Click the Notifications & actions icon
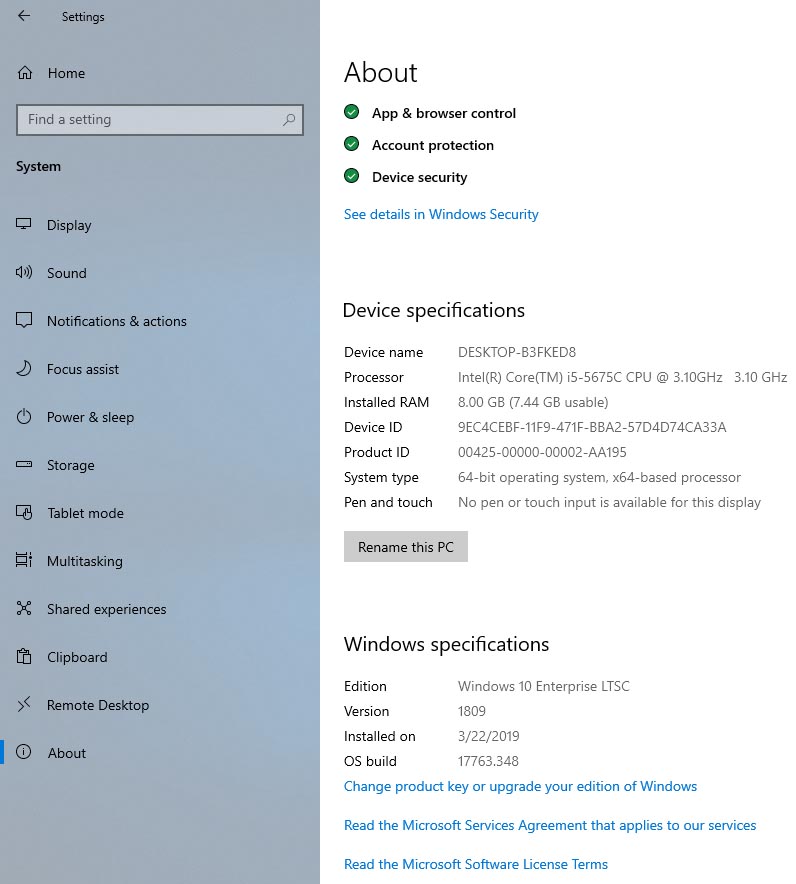The image size is (796, 884). pos(24,320)
